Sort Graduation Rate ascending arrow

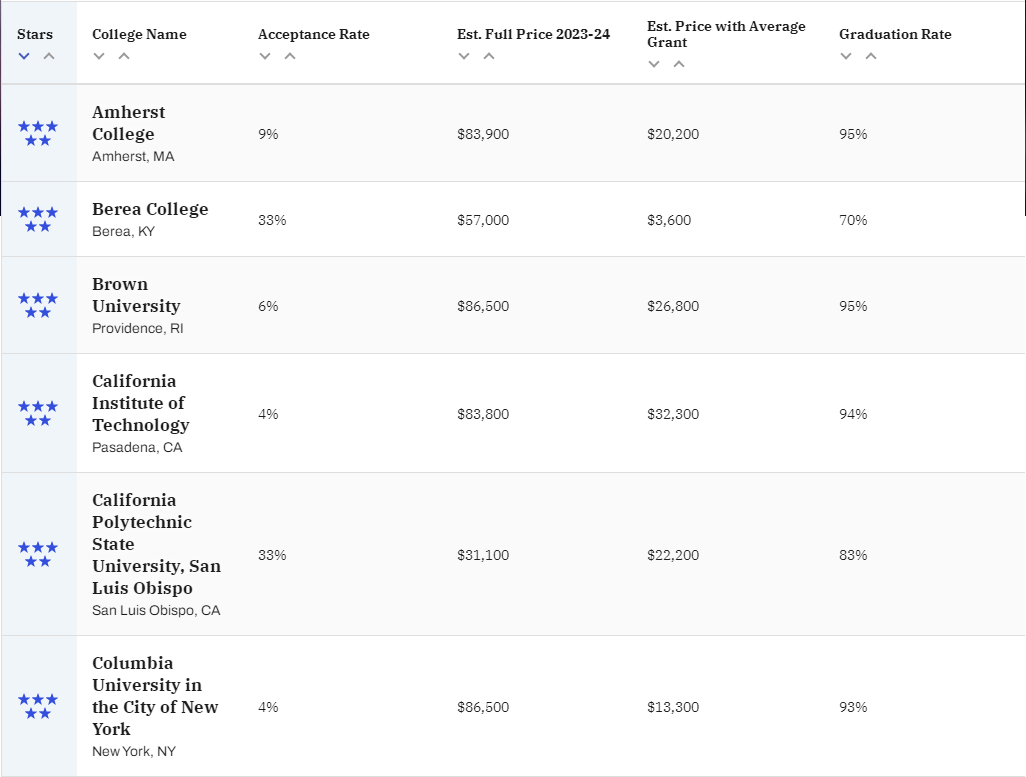click(x=871, y=56)
